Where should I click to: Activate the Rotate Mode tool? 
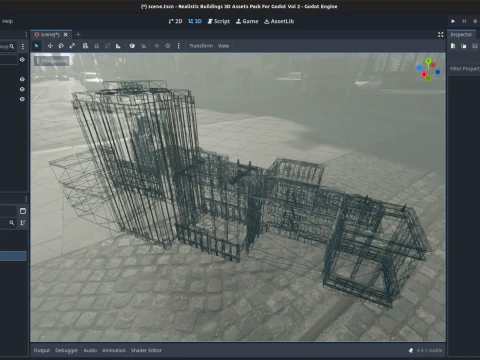[61, 46]
